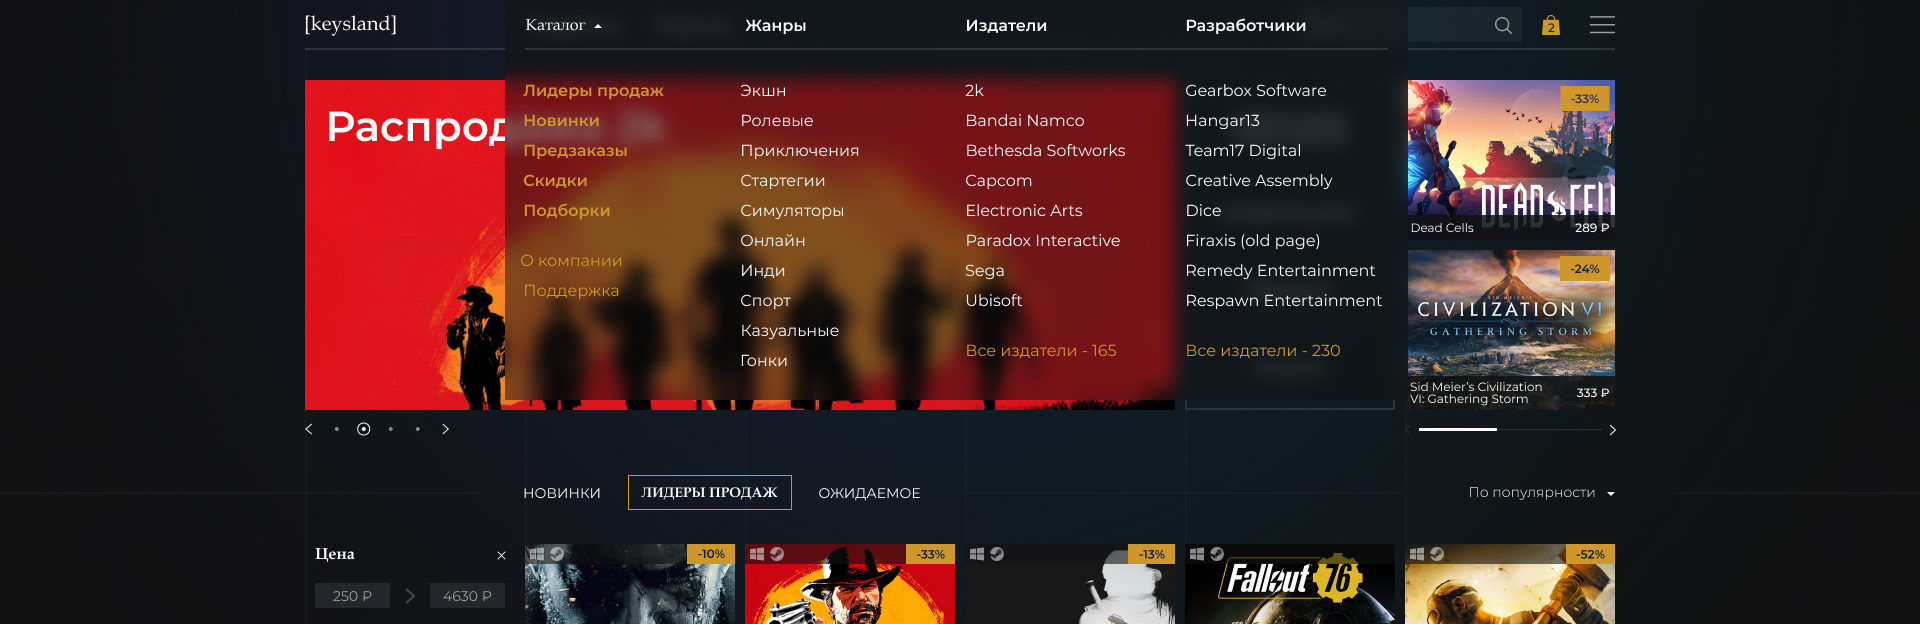The width and height of the screenshot is (1920, 624).
Task: Click the side carousel progress bar
Action: (x=1510, y=429)
